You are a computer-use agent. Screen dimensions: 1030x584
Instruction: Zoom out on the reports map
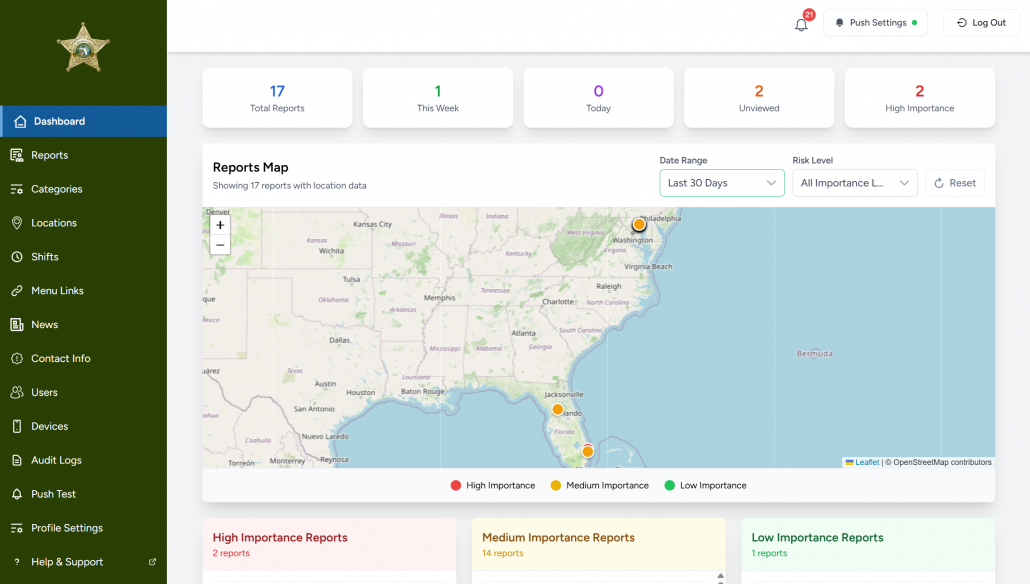pos(220,245)
